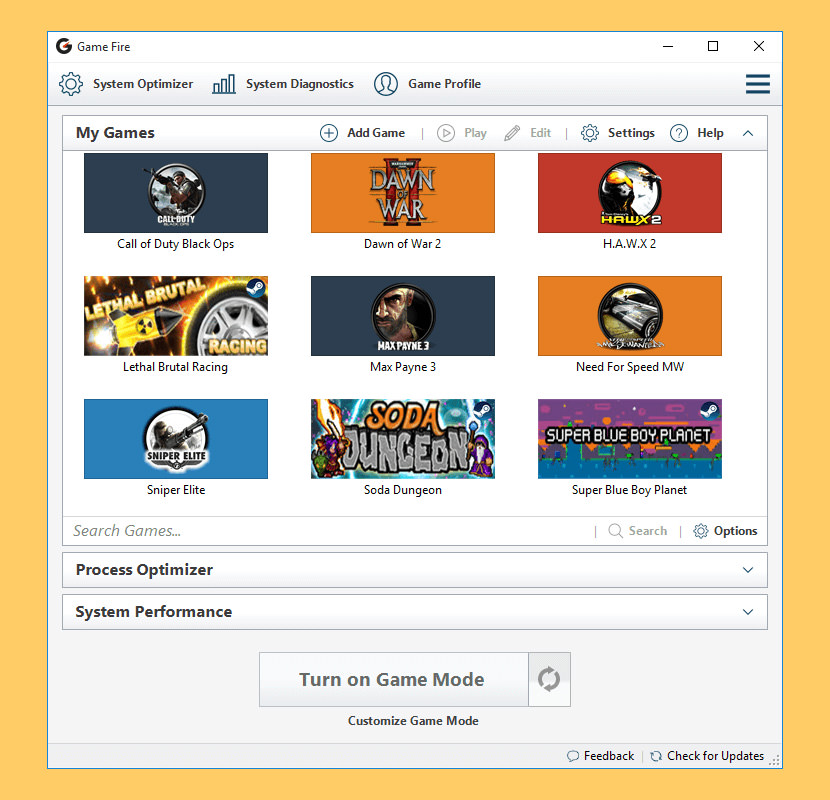Select the Dawn of War 2 thumbnail
This screenshot has width=830, height=800.
coord(403,193)
